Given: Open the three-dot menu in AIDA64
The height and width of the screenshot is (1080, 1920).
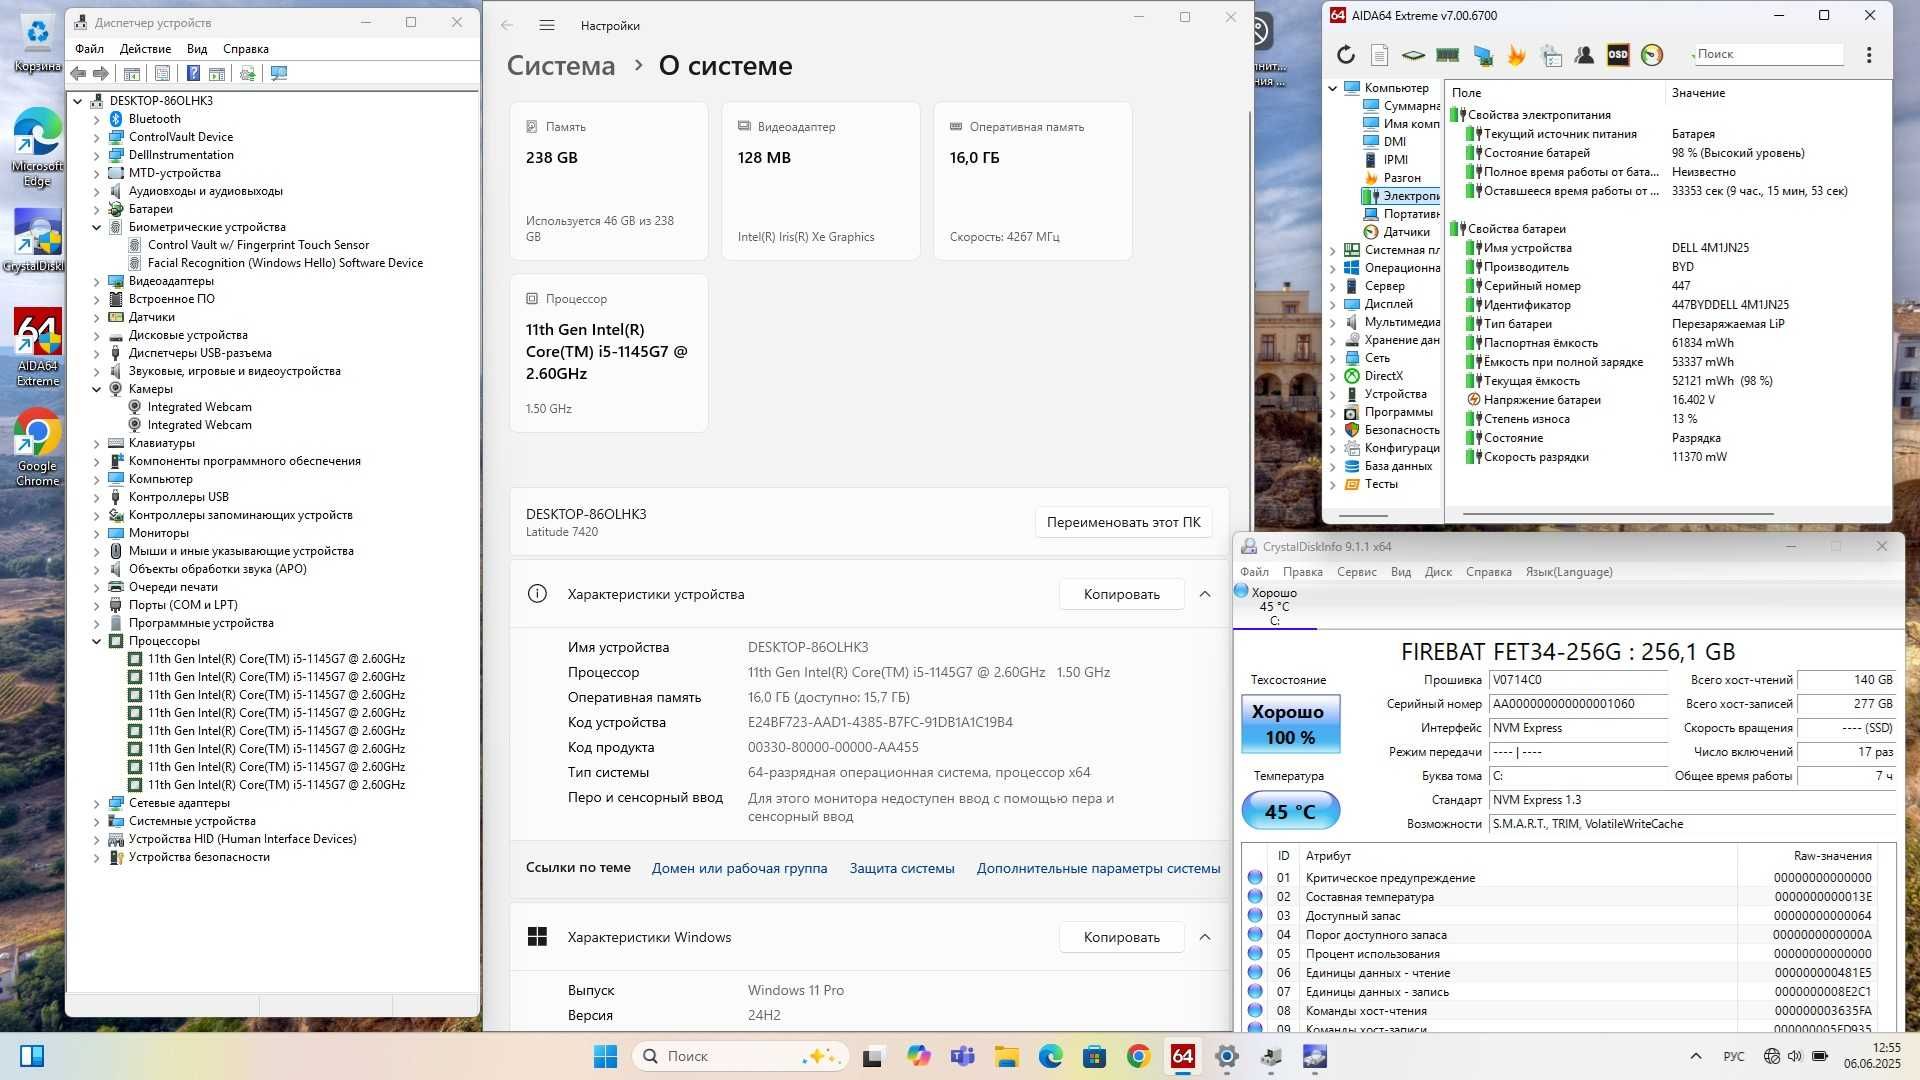Looking at the screenshot, I should pyautogui.click(x=1869, y=55).
